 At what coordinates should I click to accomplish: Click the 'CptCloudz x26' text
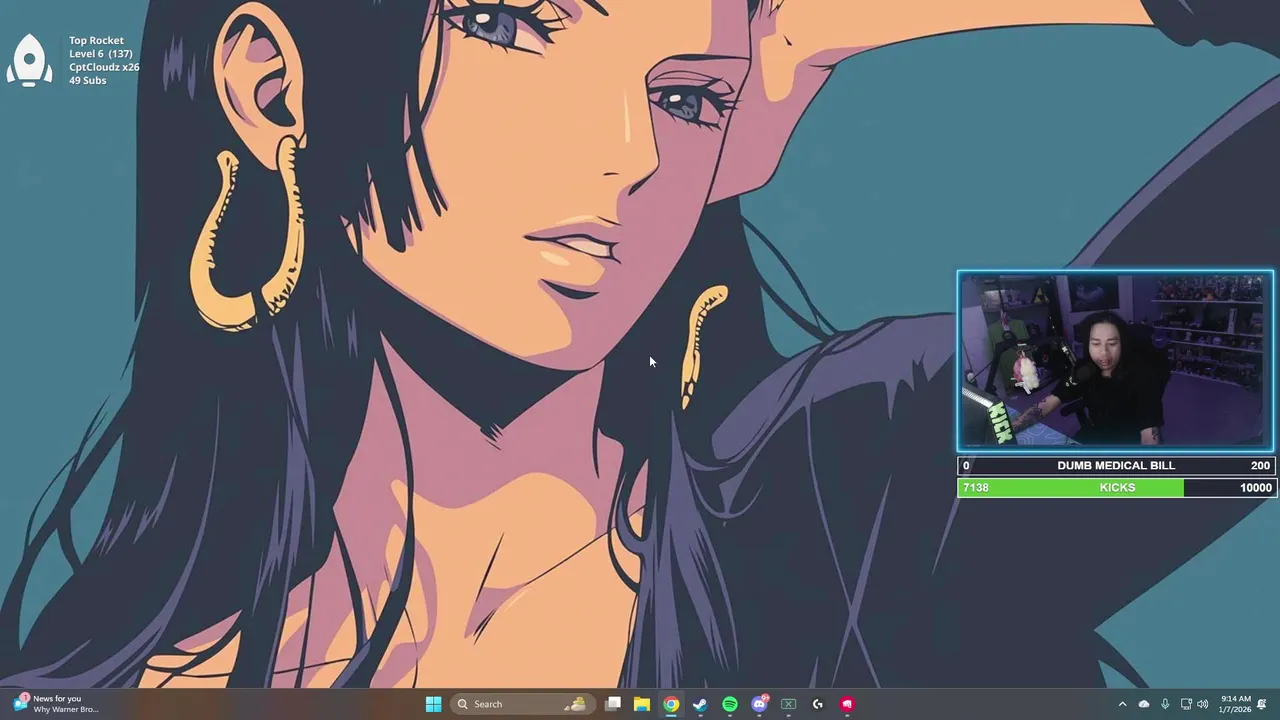point(104,67)
